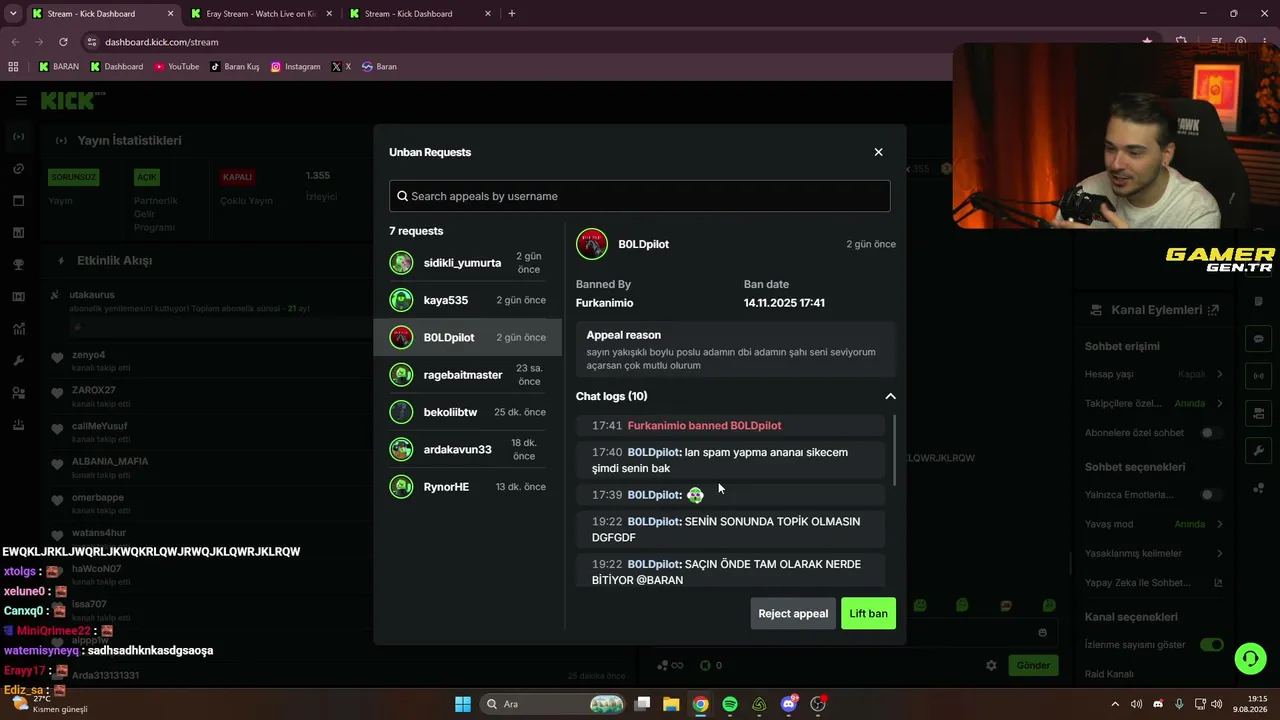Select ardakavun33 unban request

467,450
